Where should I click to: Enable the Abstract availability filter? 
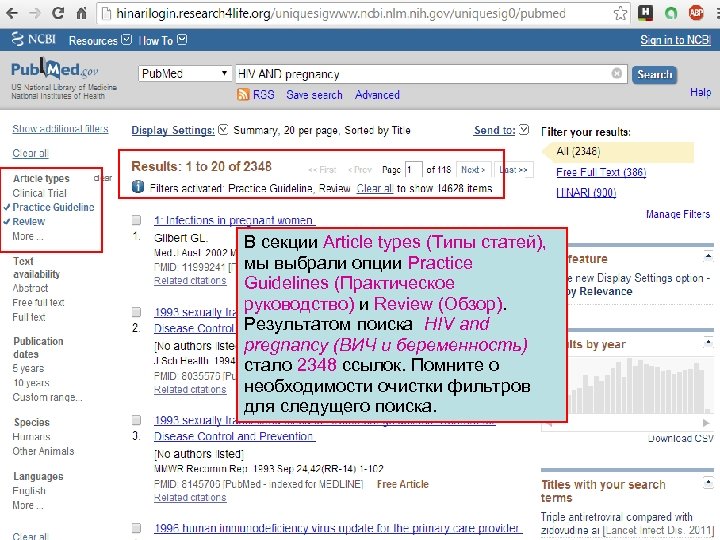pos(30,288)
